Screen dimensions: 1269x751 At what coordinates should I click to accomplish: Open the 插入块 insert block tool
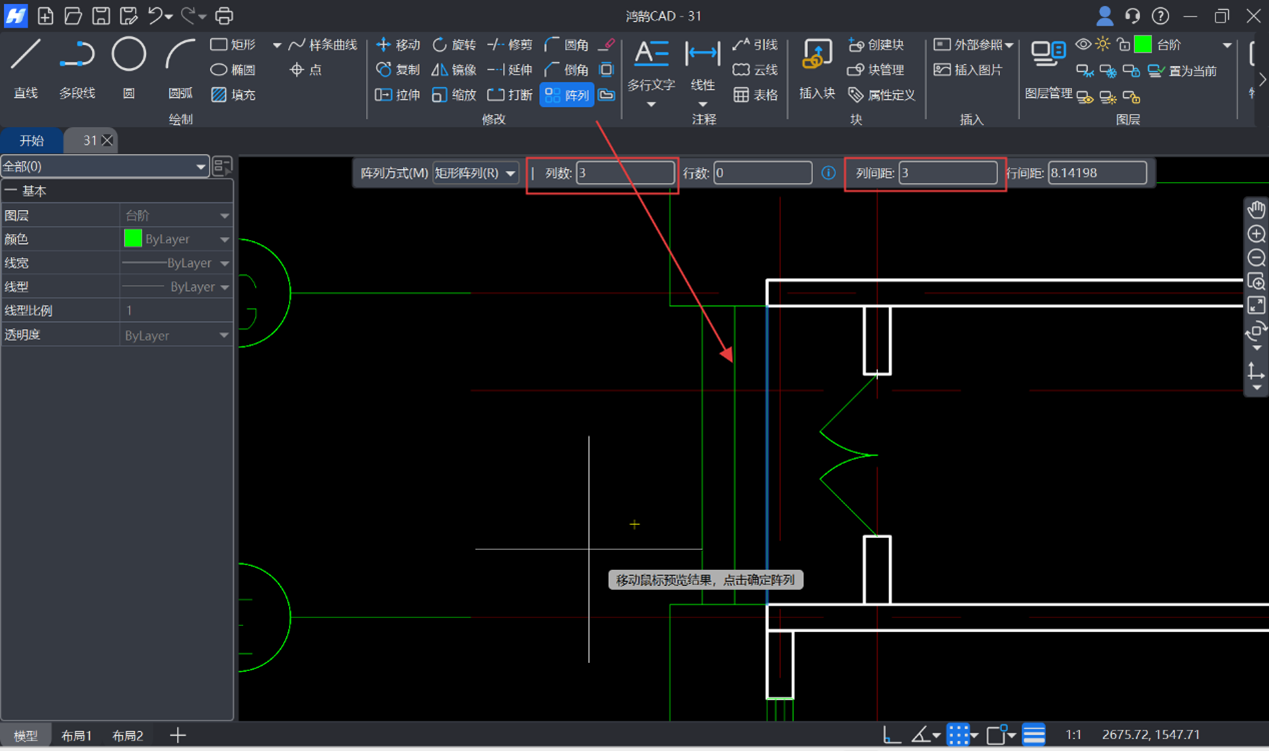[817, 68]
